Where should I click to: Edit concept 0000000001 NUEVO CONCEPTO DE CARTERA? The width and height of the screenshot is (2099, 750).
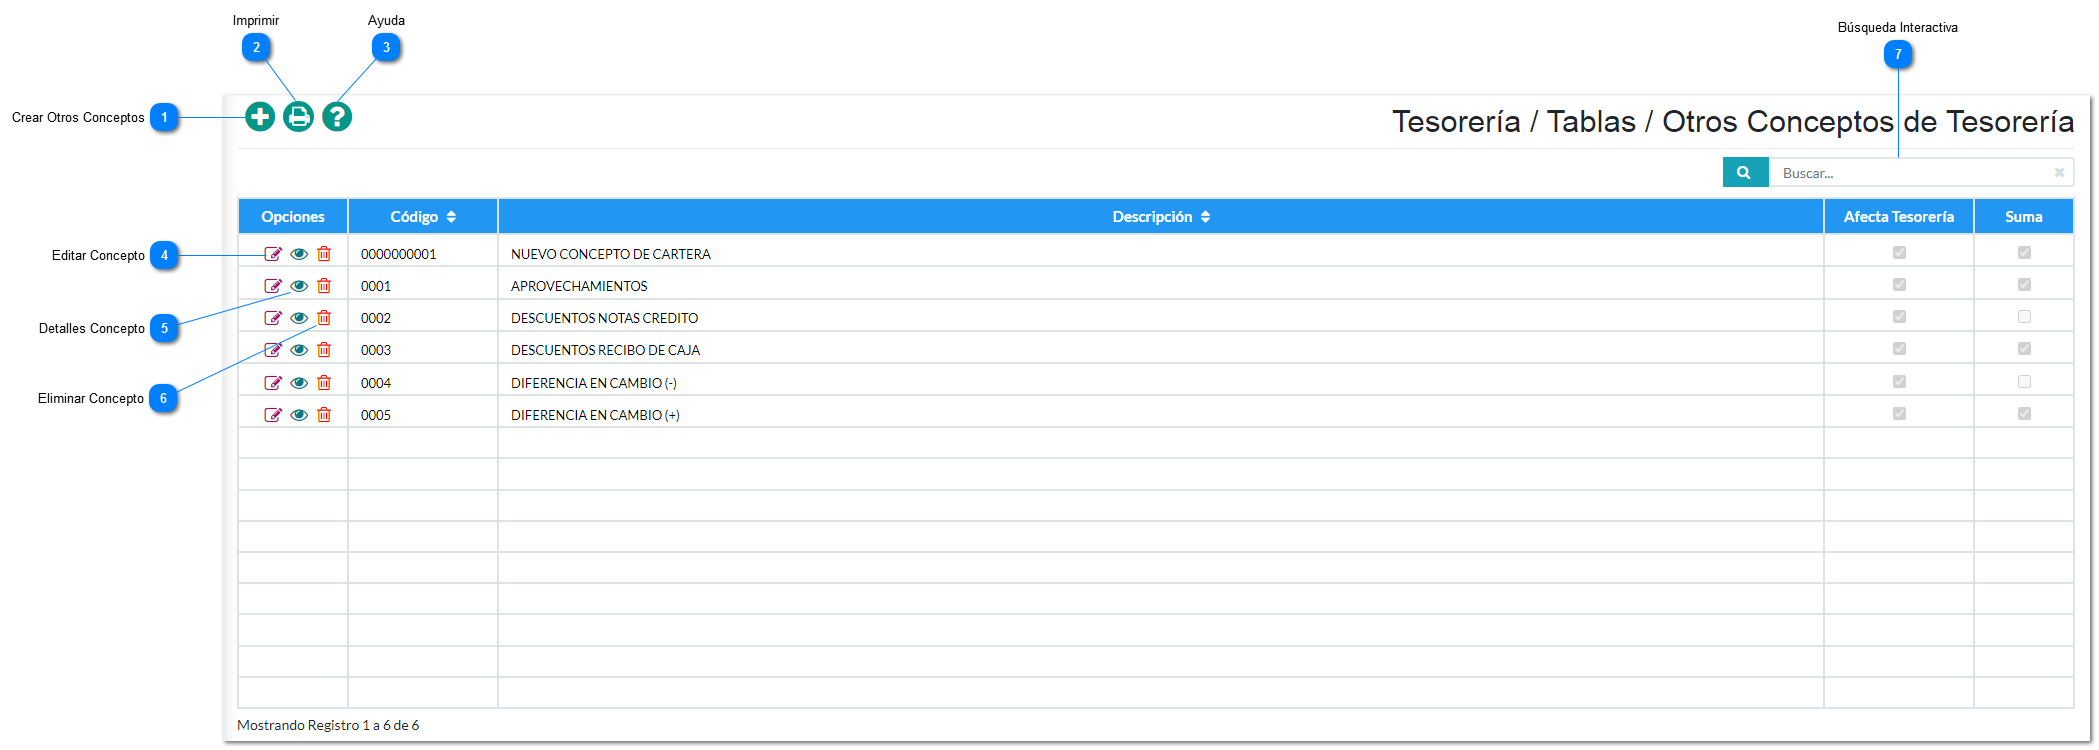tap(273, 254)
